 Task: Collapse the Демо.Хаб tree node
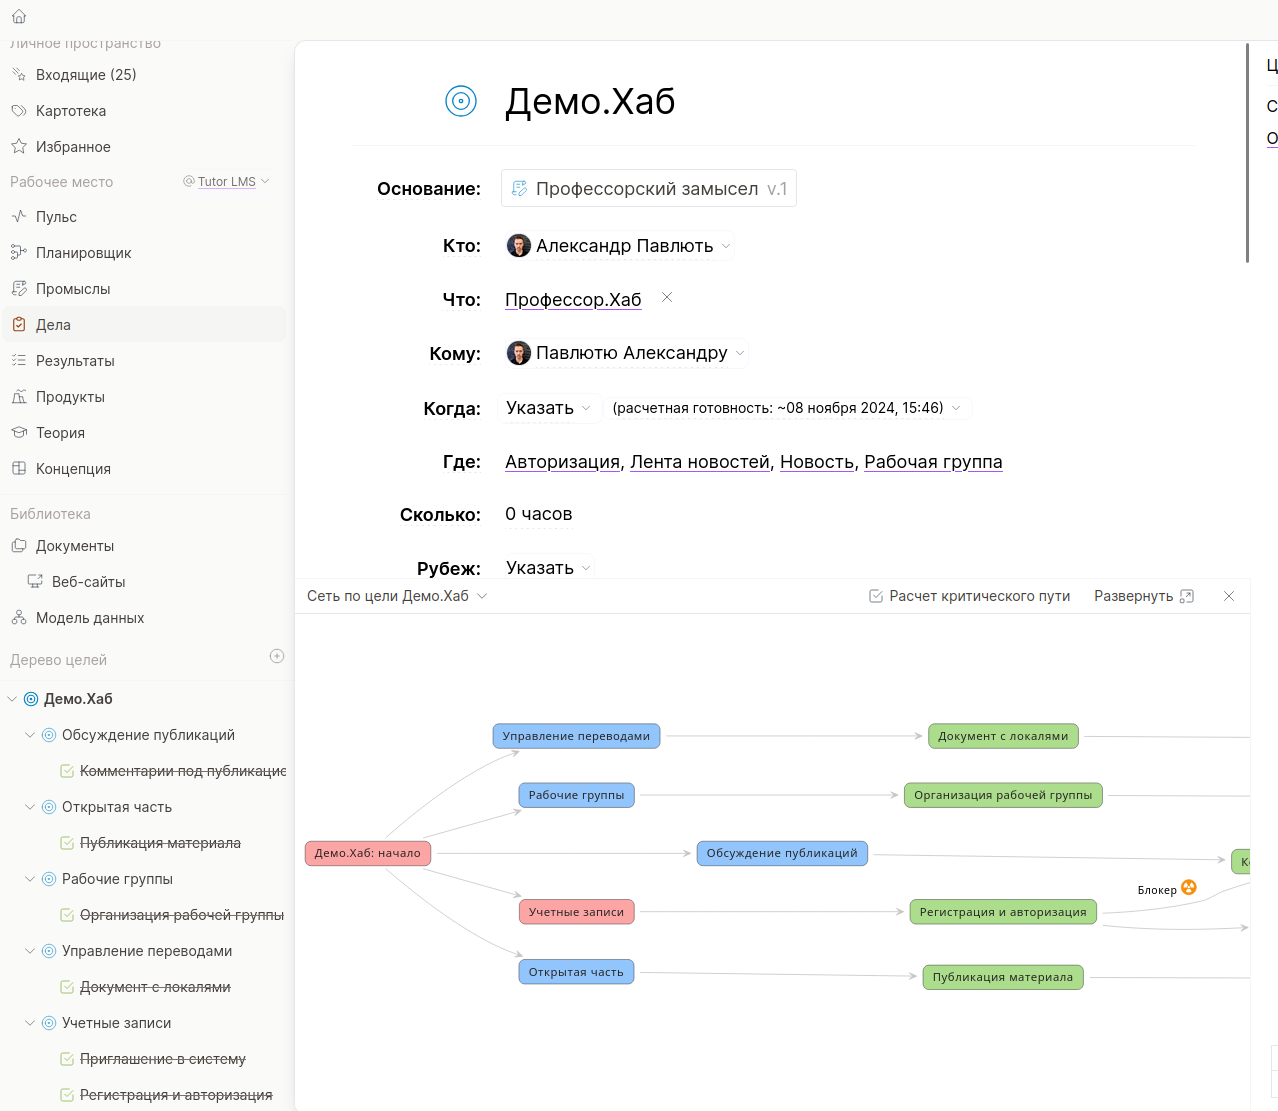[12, 699]
